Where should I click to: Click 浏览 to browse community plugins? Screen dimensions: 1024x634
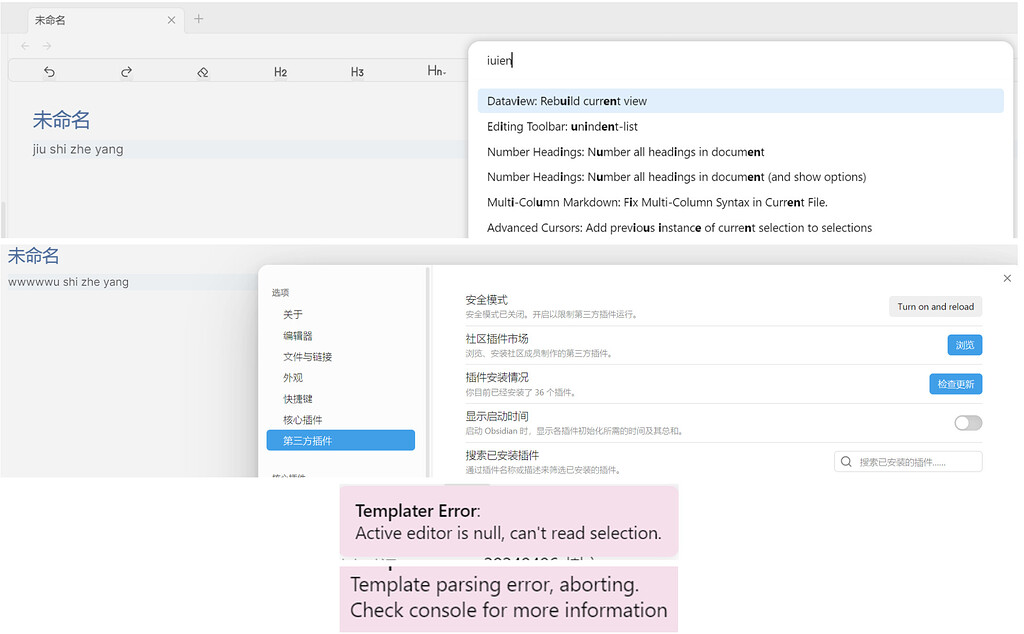click(x=965, y=345)
